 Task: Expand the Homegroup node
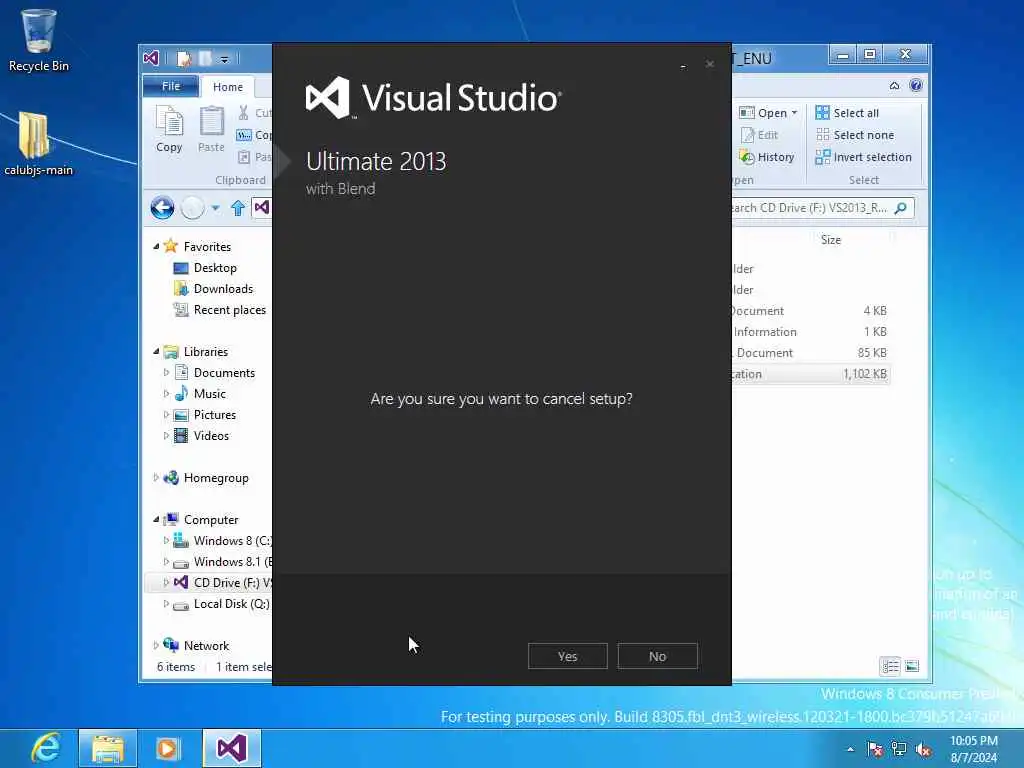pyautogui.click(x=156, y=477)
